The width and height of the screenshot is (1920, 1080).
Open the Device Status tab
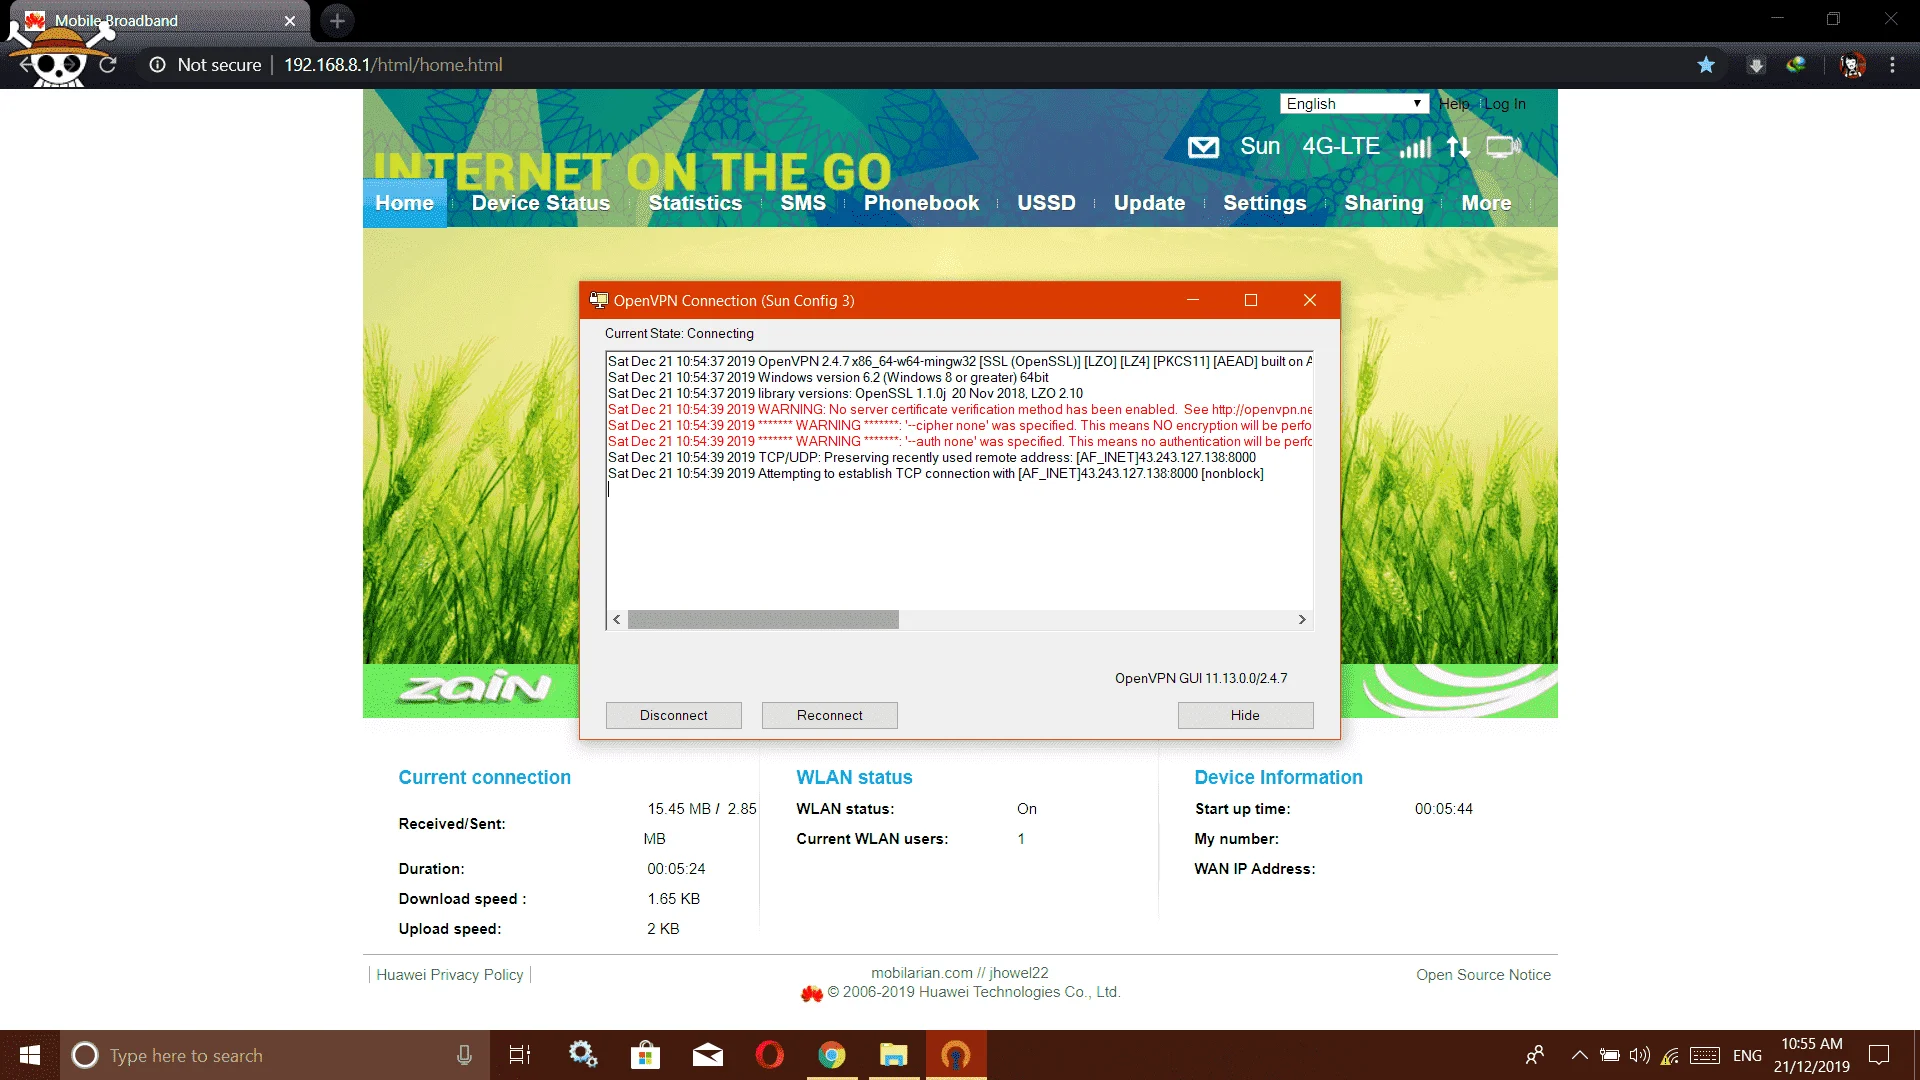[x=541, y=203]
